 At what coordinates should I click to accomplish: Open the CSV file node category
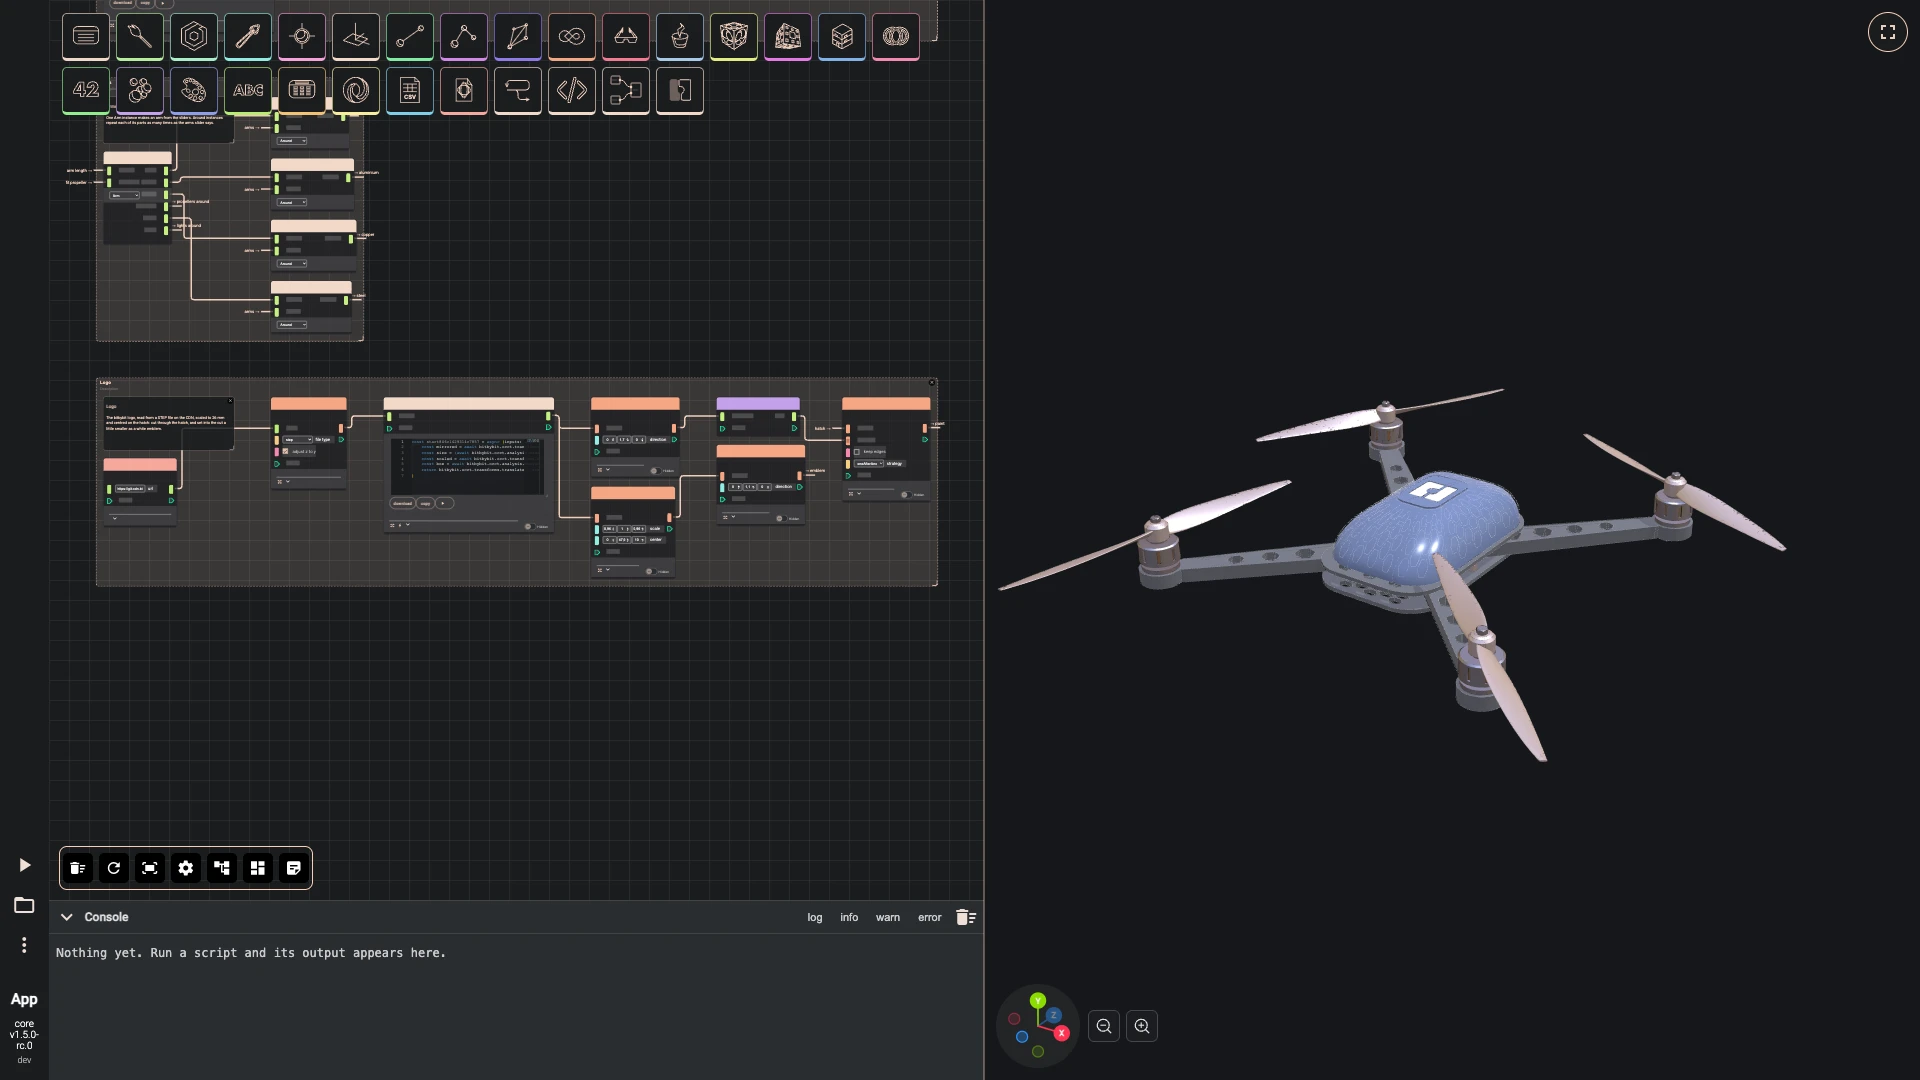[410, 90]
